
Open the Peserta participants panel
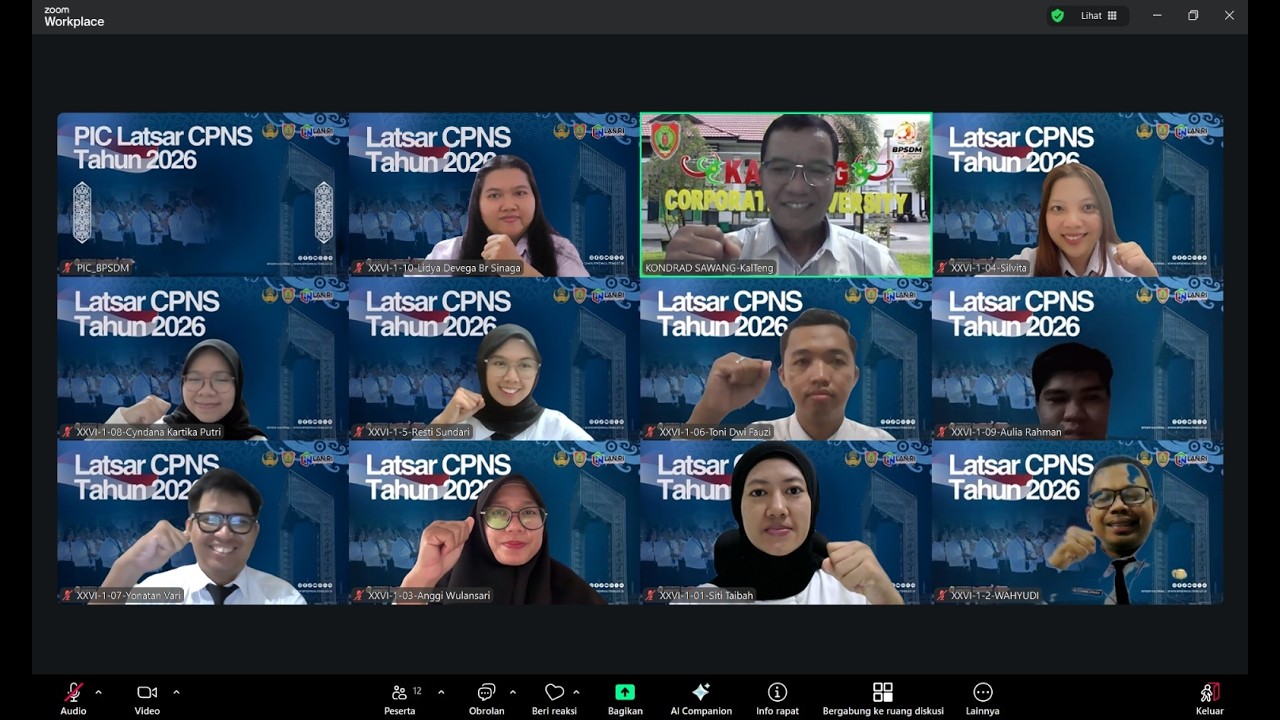click(x=400, y=698)
